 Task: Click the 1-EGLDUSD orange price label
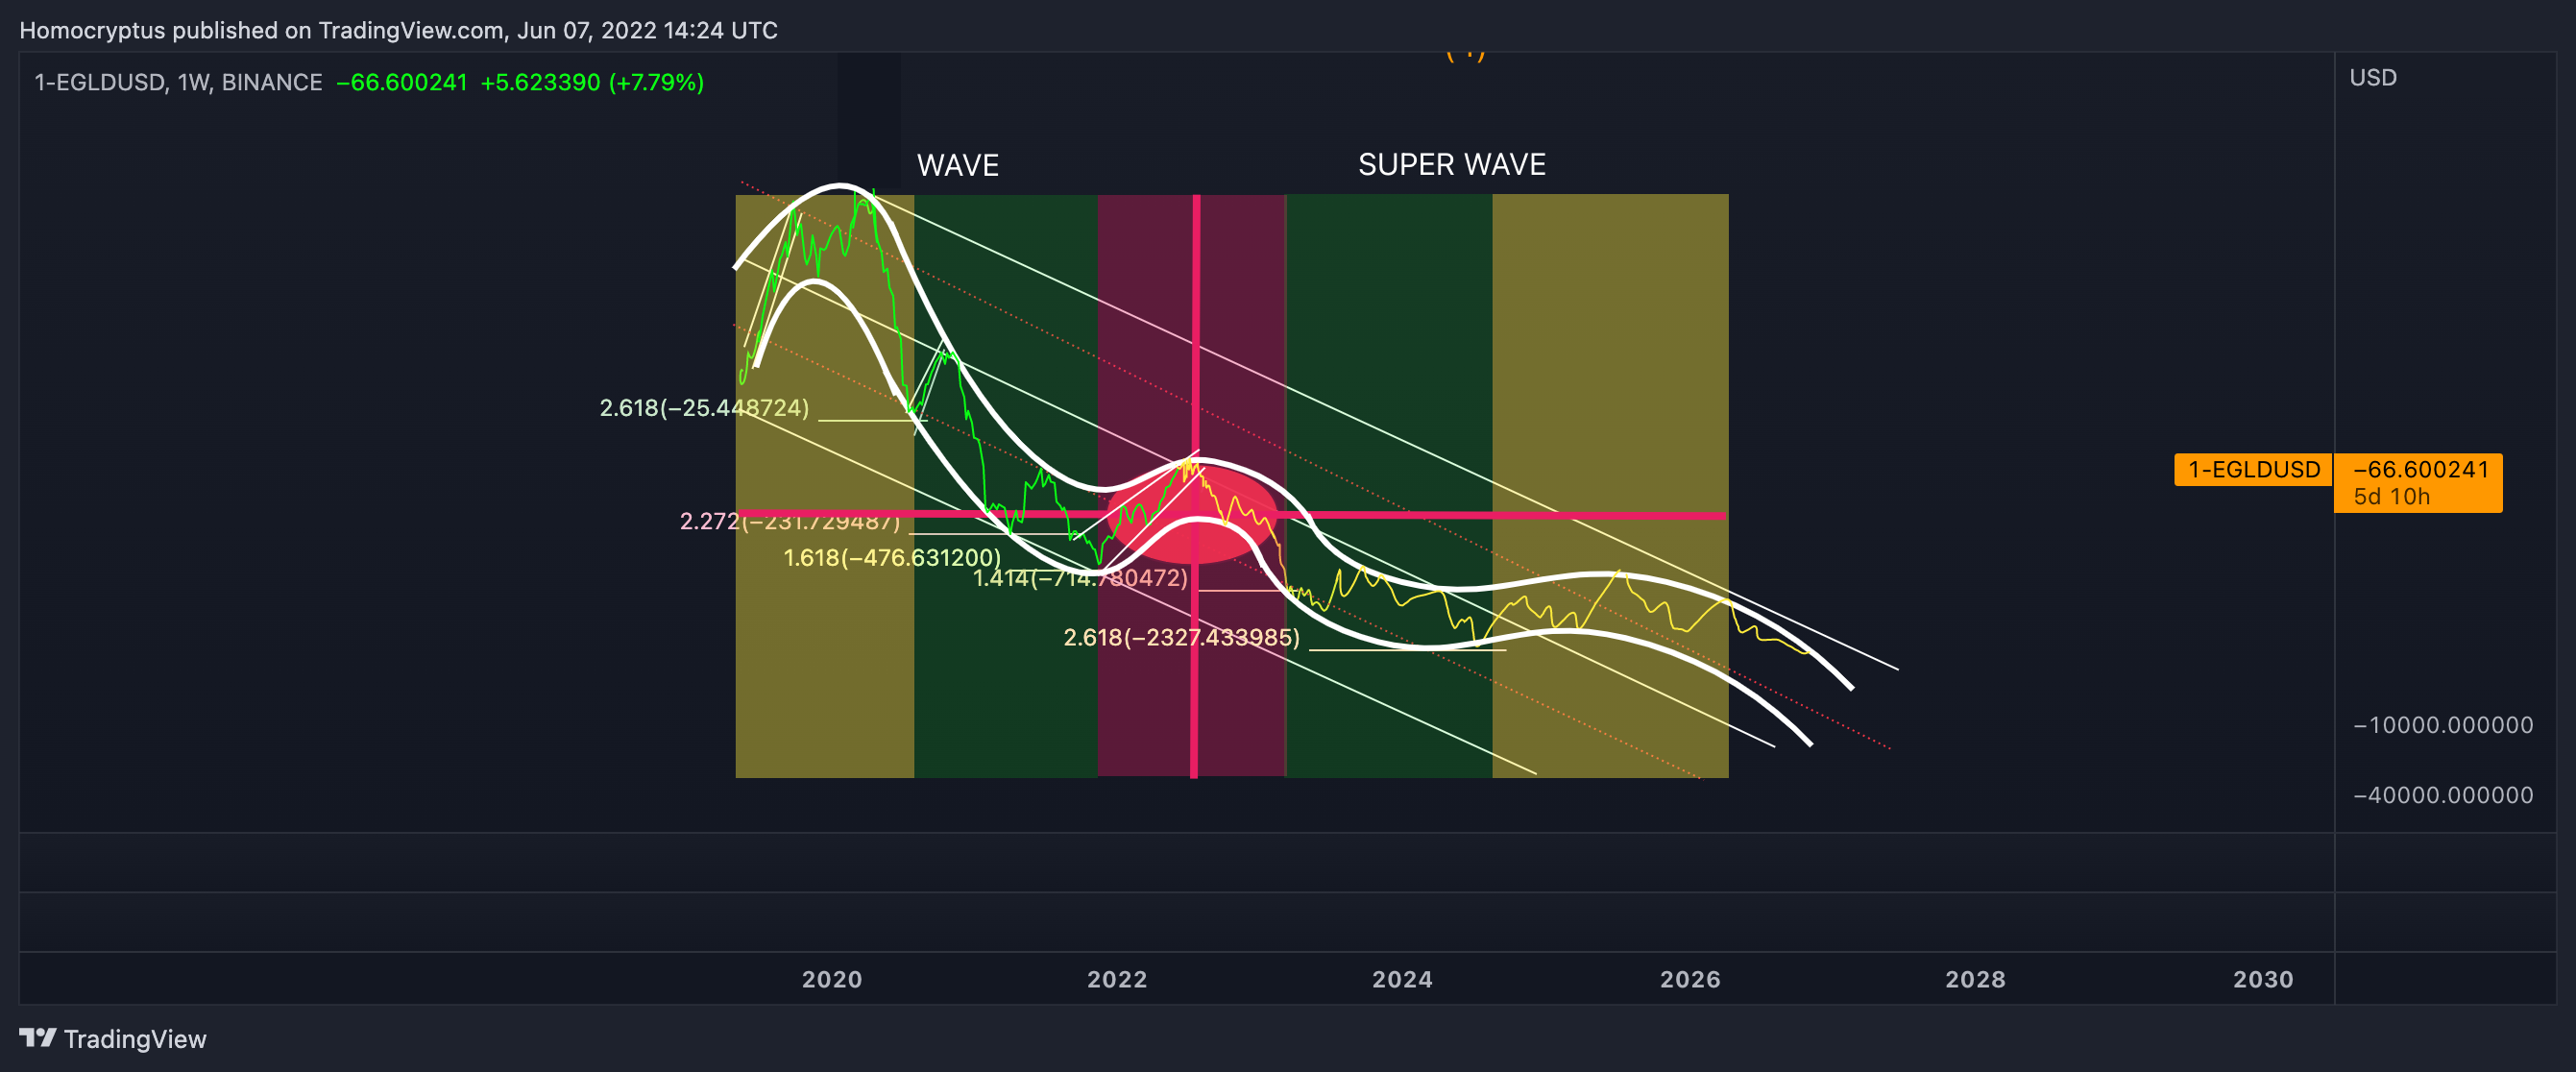[x=2253, y=469]
